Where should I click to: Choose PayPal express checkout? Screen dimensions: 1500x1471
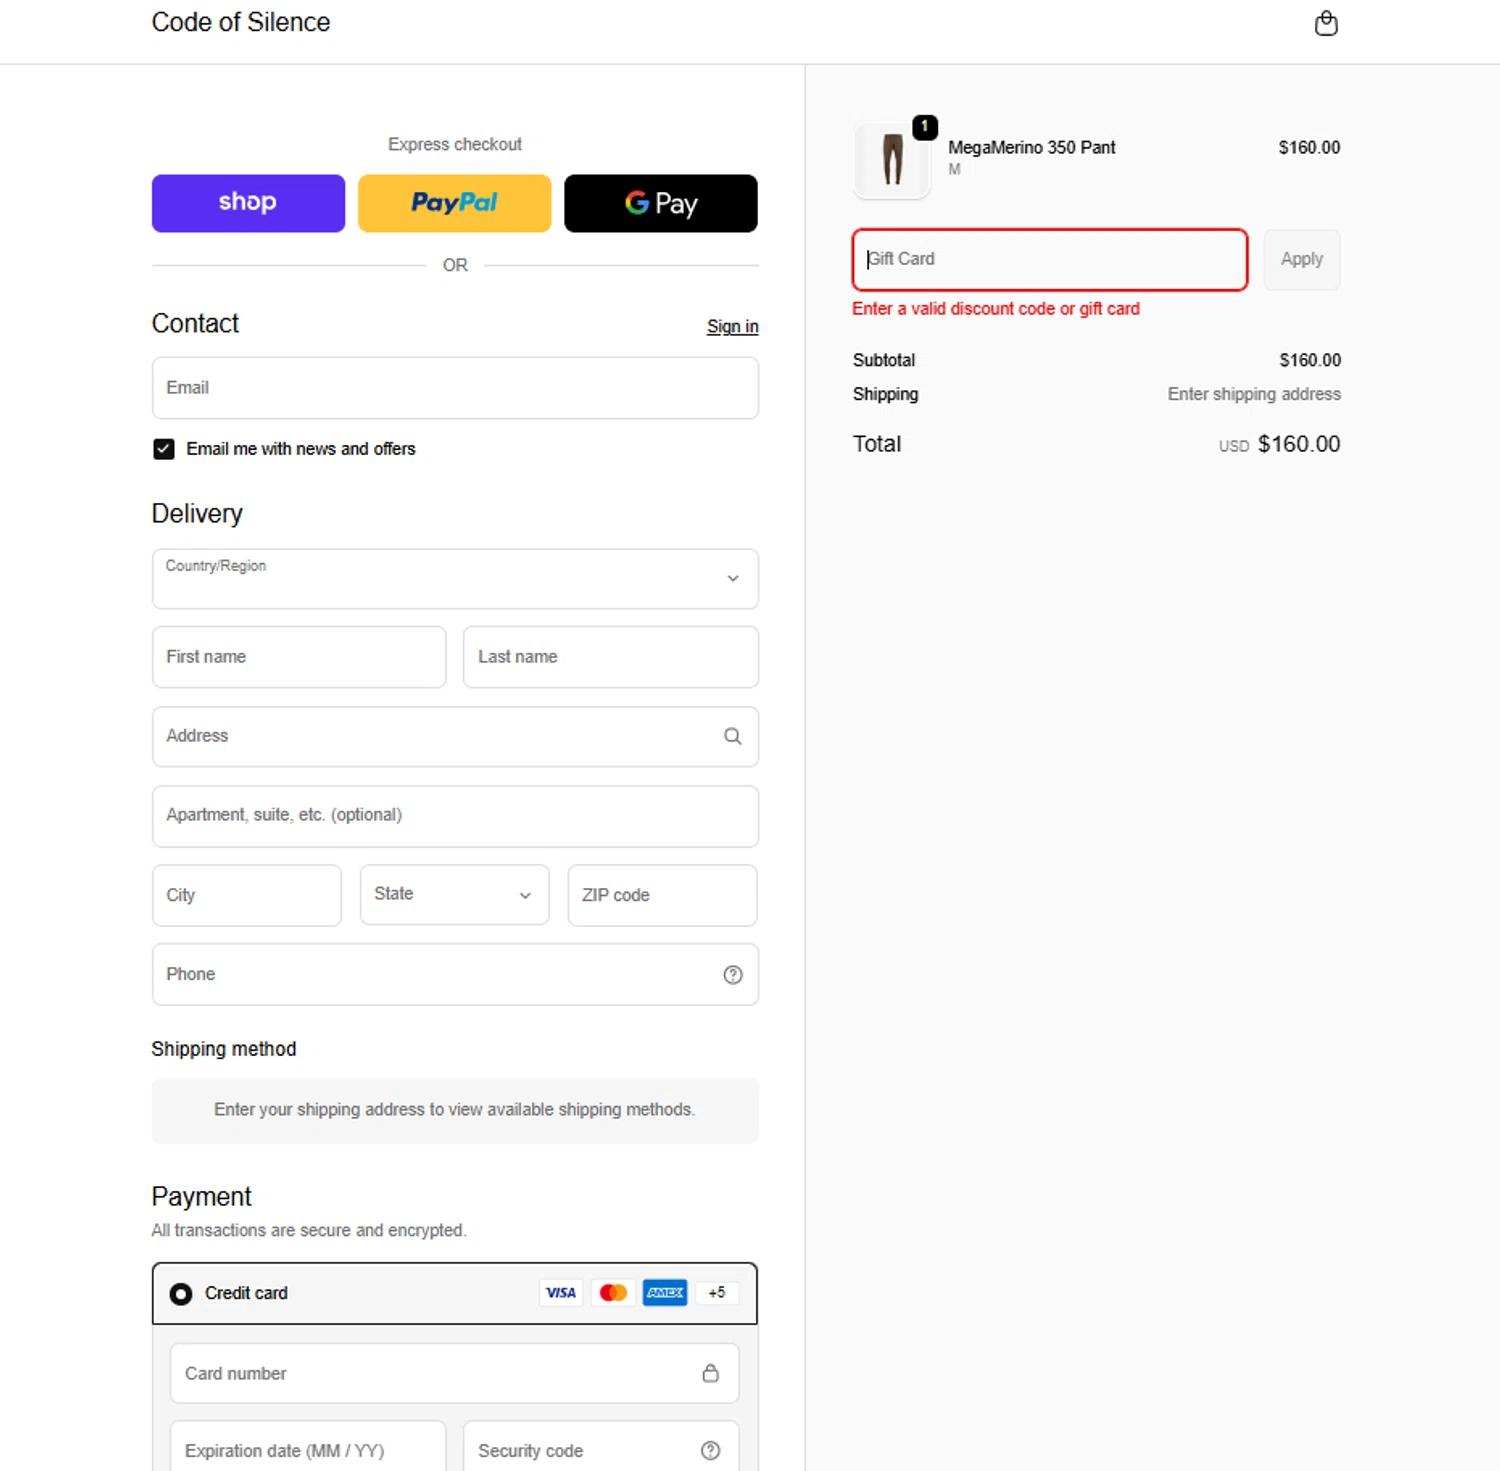[x=454, y=203]
